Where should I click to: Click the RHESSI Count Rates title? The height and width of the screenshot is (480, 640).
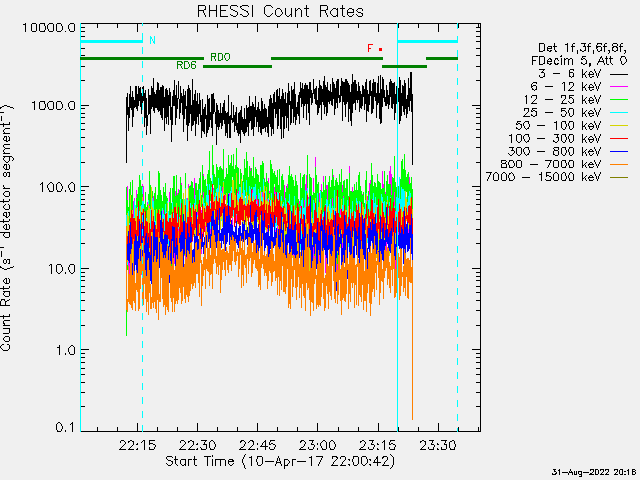(x=280, y=11)
